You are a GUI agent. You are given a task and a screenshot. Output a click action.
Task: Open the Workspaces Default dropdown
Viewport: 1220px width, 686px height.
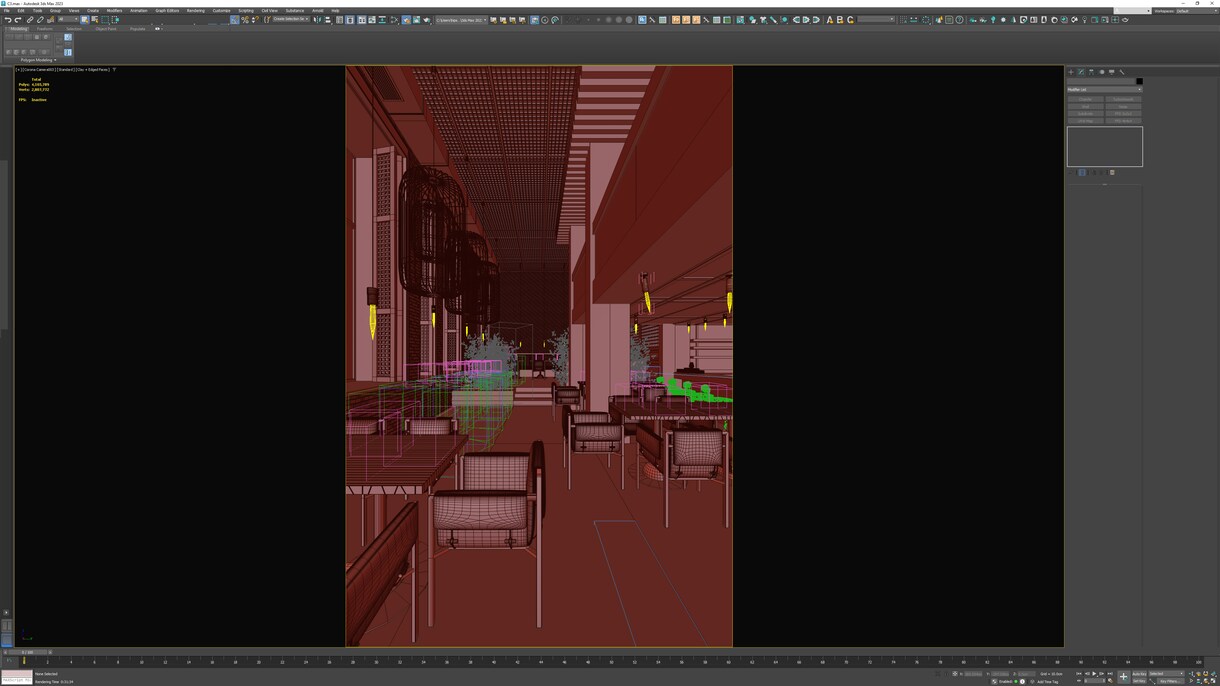(1195, 11)
